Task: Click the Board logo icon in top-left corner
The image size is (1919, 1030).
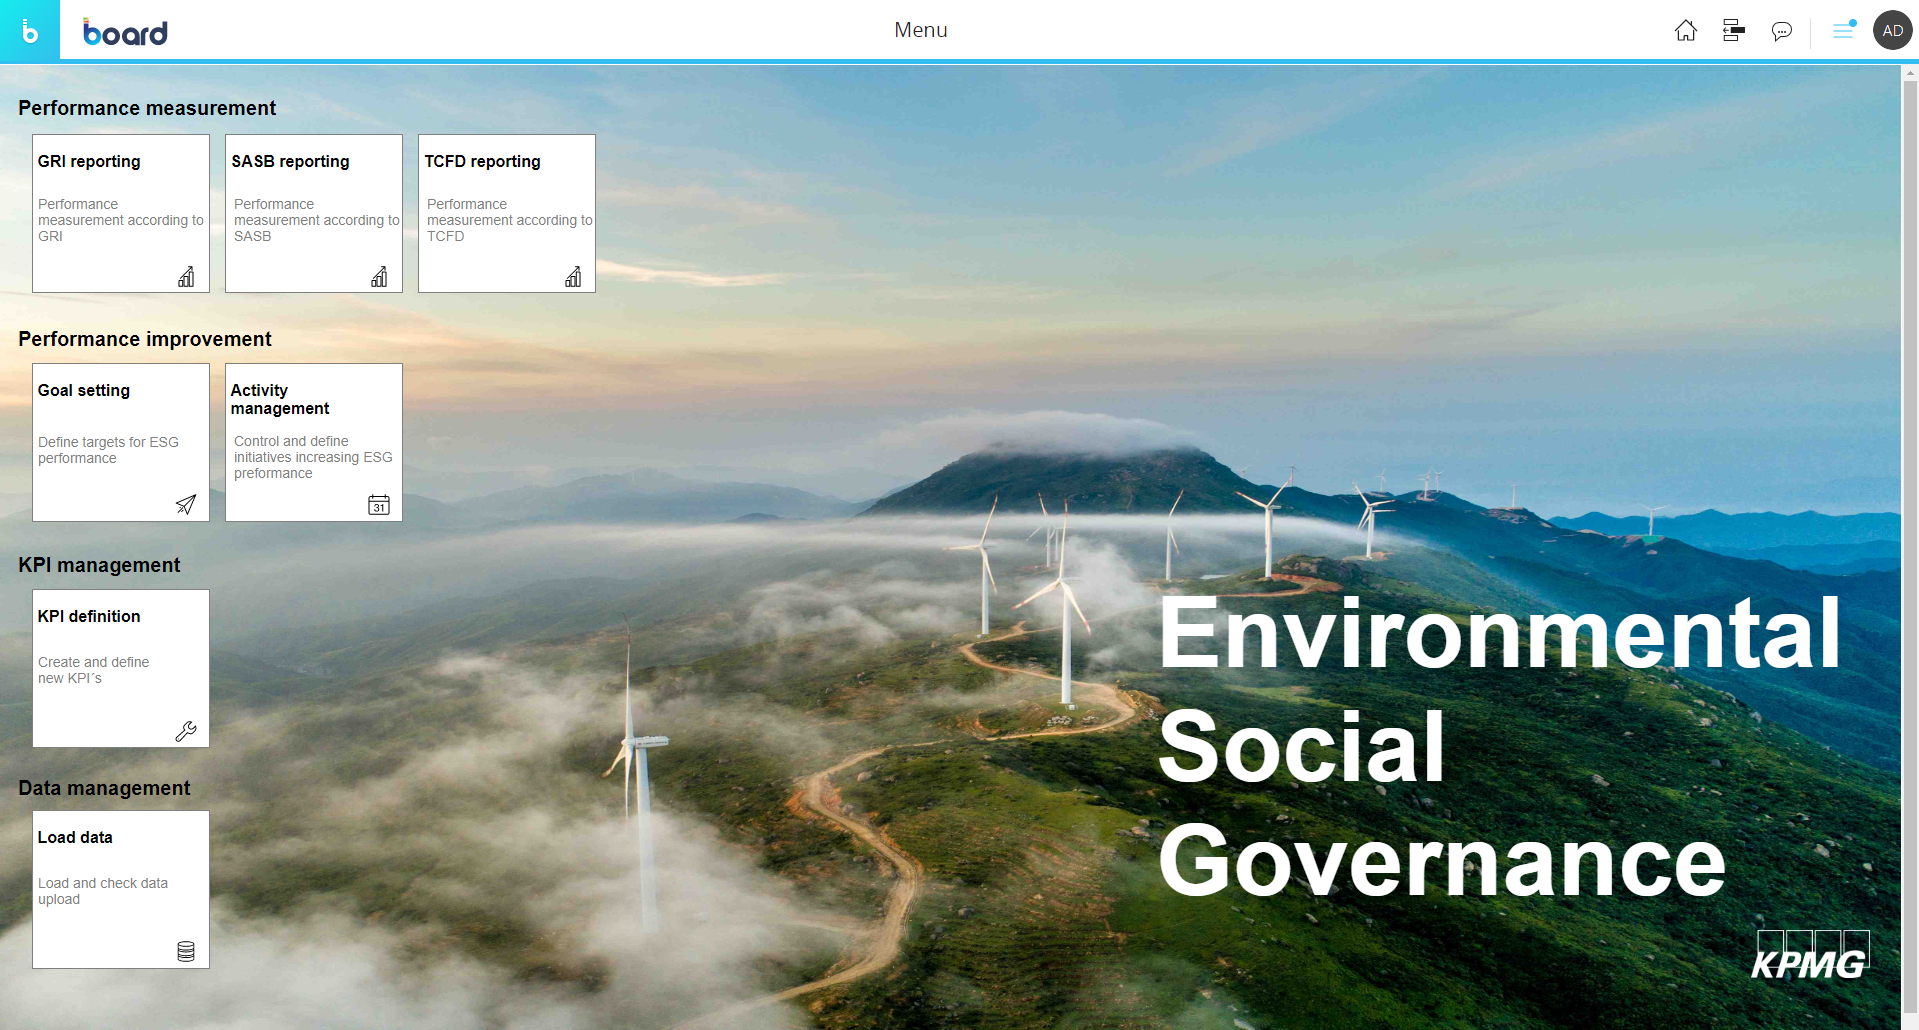Action: [30, 30]
